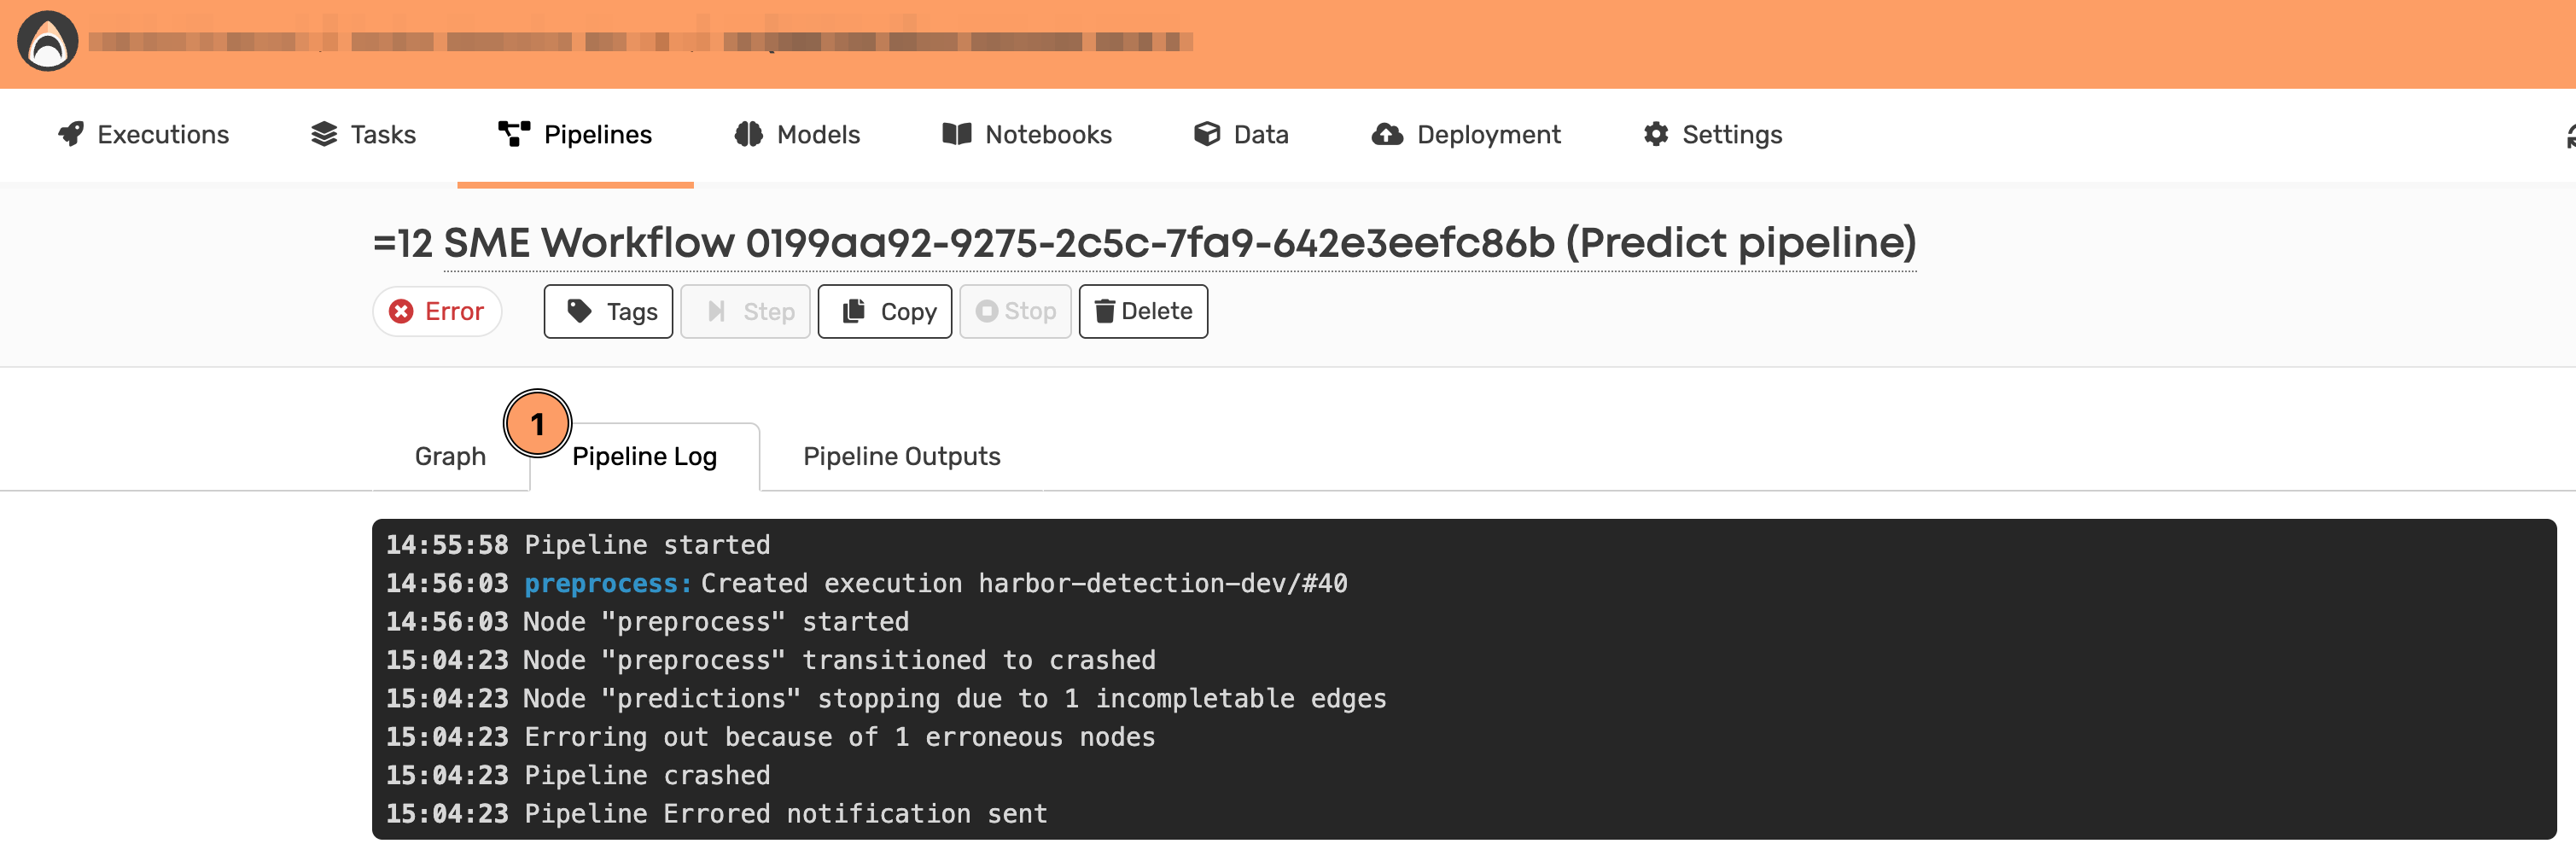Open the Pipeline Outputs tab

click(x=901, y=456)
